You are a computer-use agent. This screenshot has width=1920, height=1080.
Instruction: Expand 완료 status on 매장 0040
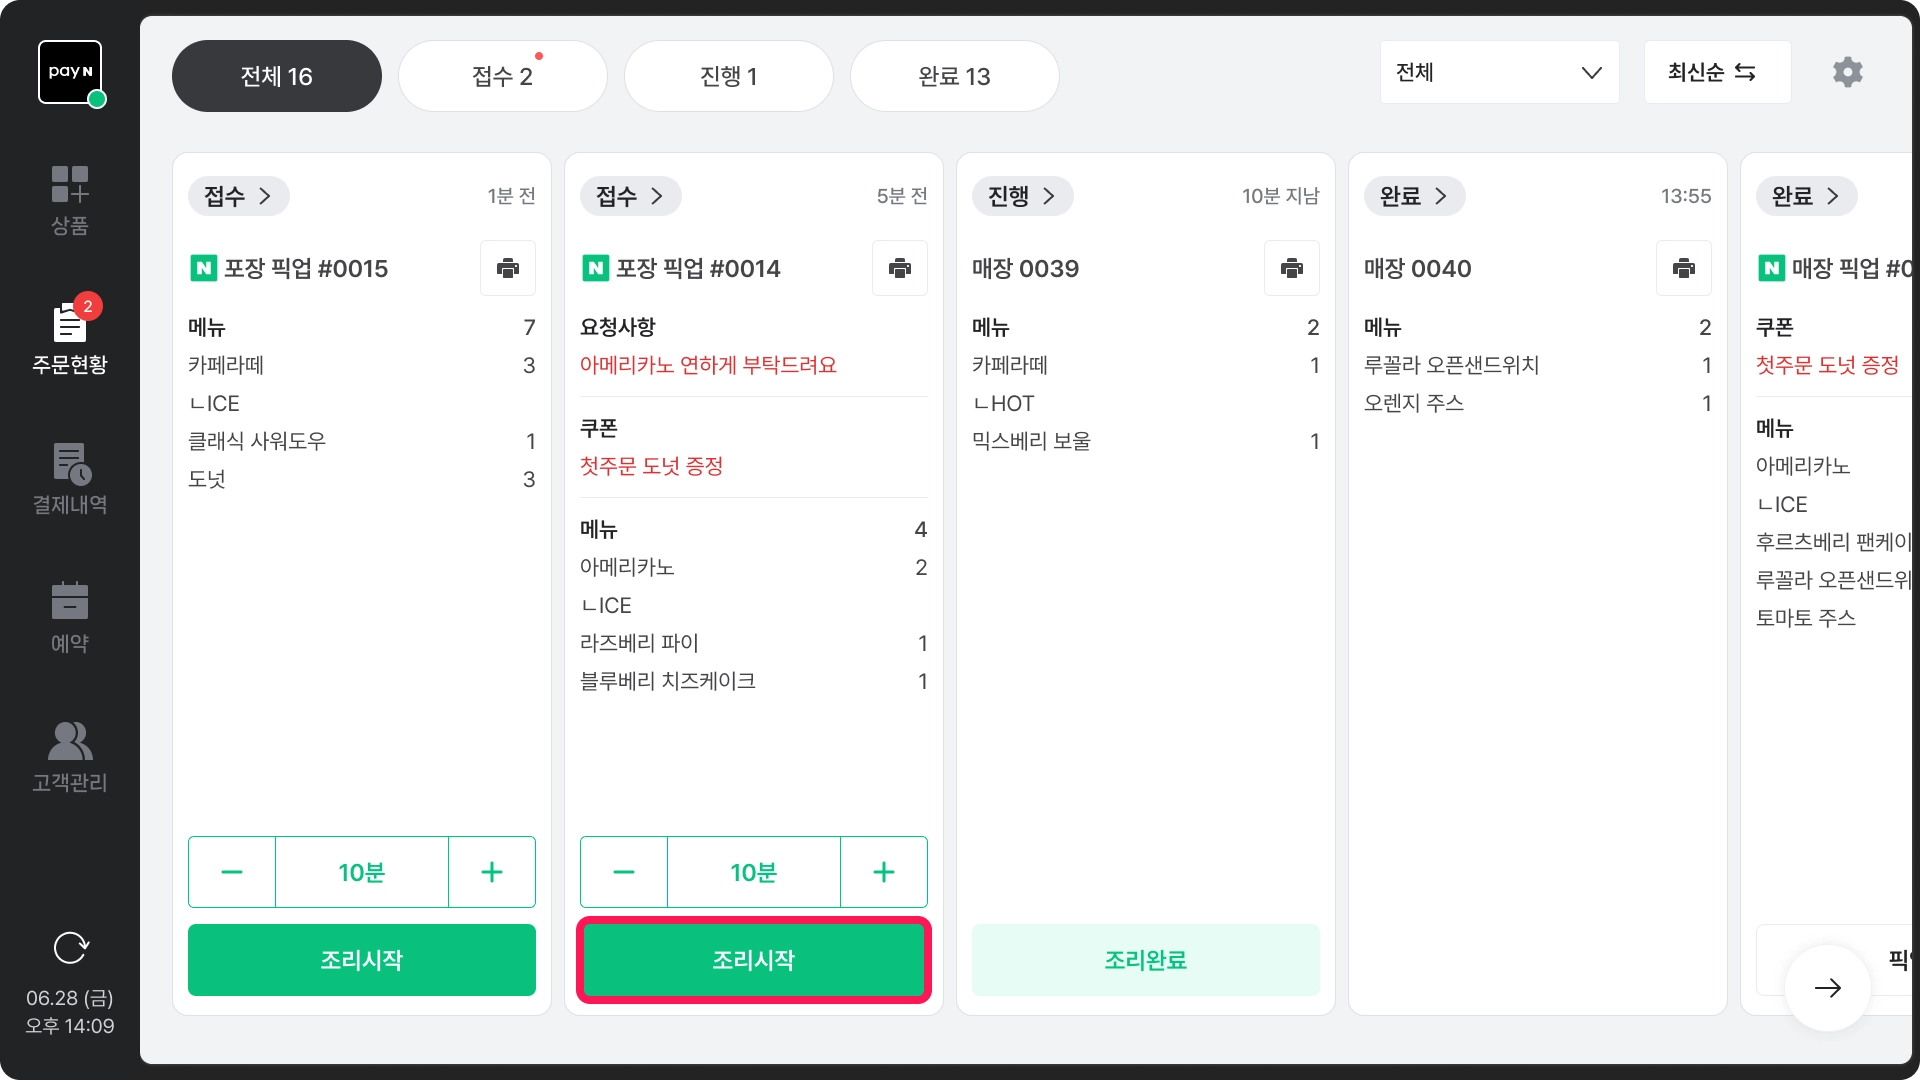coord(1414,196)
